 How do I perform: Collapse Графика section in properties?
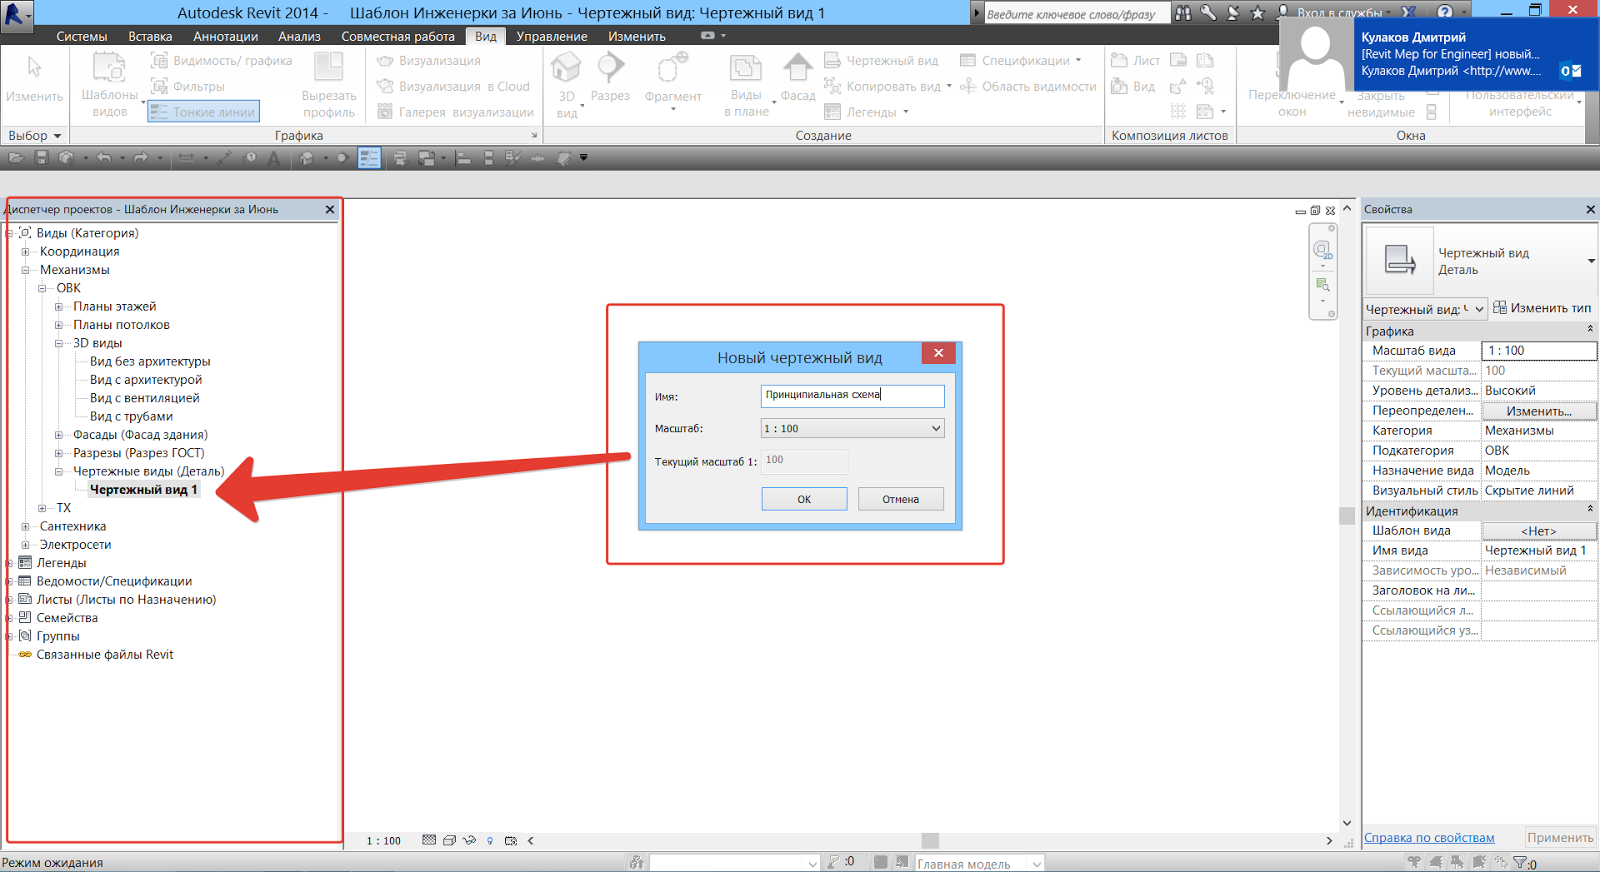point(1590,330)
